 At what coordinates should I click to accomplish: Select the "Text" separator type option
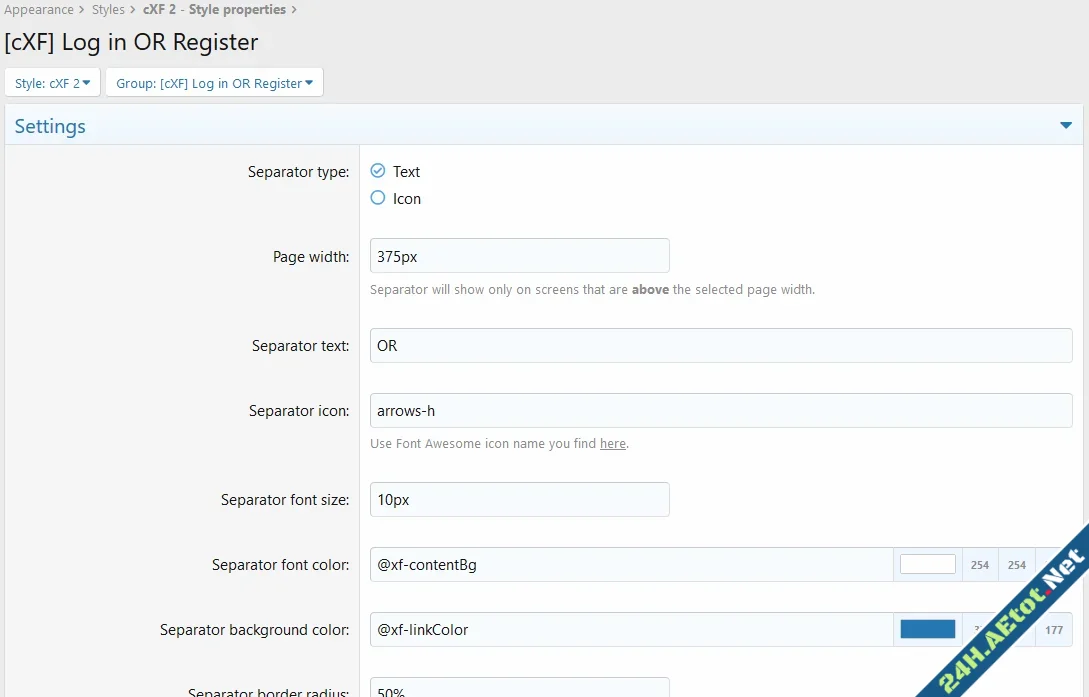coord(378,171)
